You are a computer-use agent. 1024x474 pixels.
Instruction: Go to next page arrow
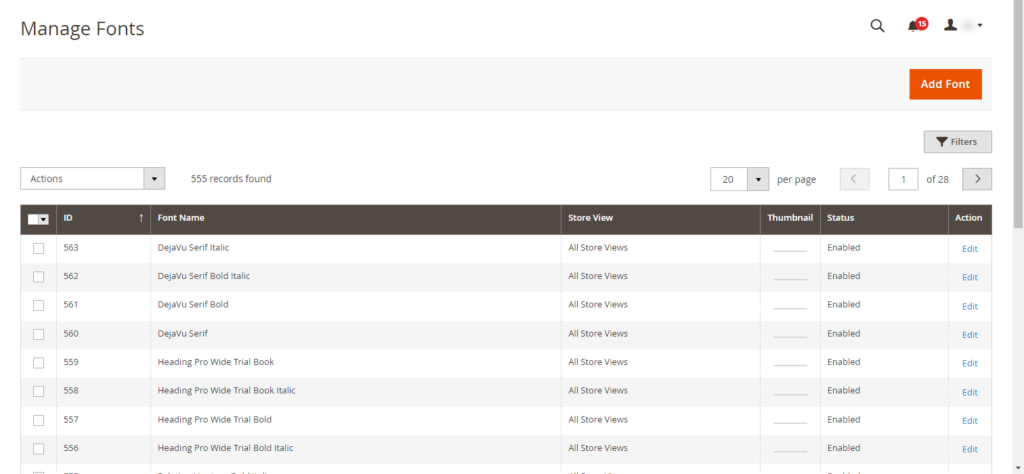click(x=976, y=179)
